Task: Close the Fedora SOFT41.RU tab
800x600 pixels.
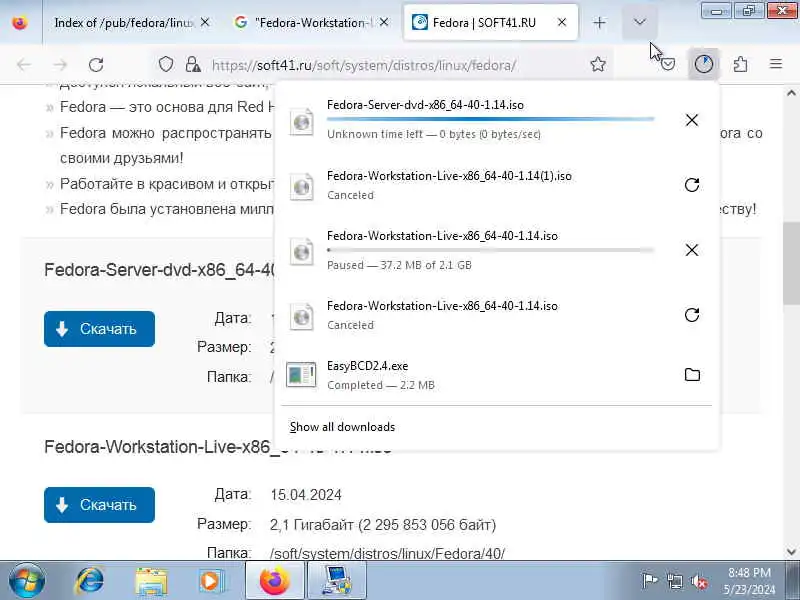Action: (x=562, y=22)
